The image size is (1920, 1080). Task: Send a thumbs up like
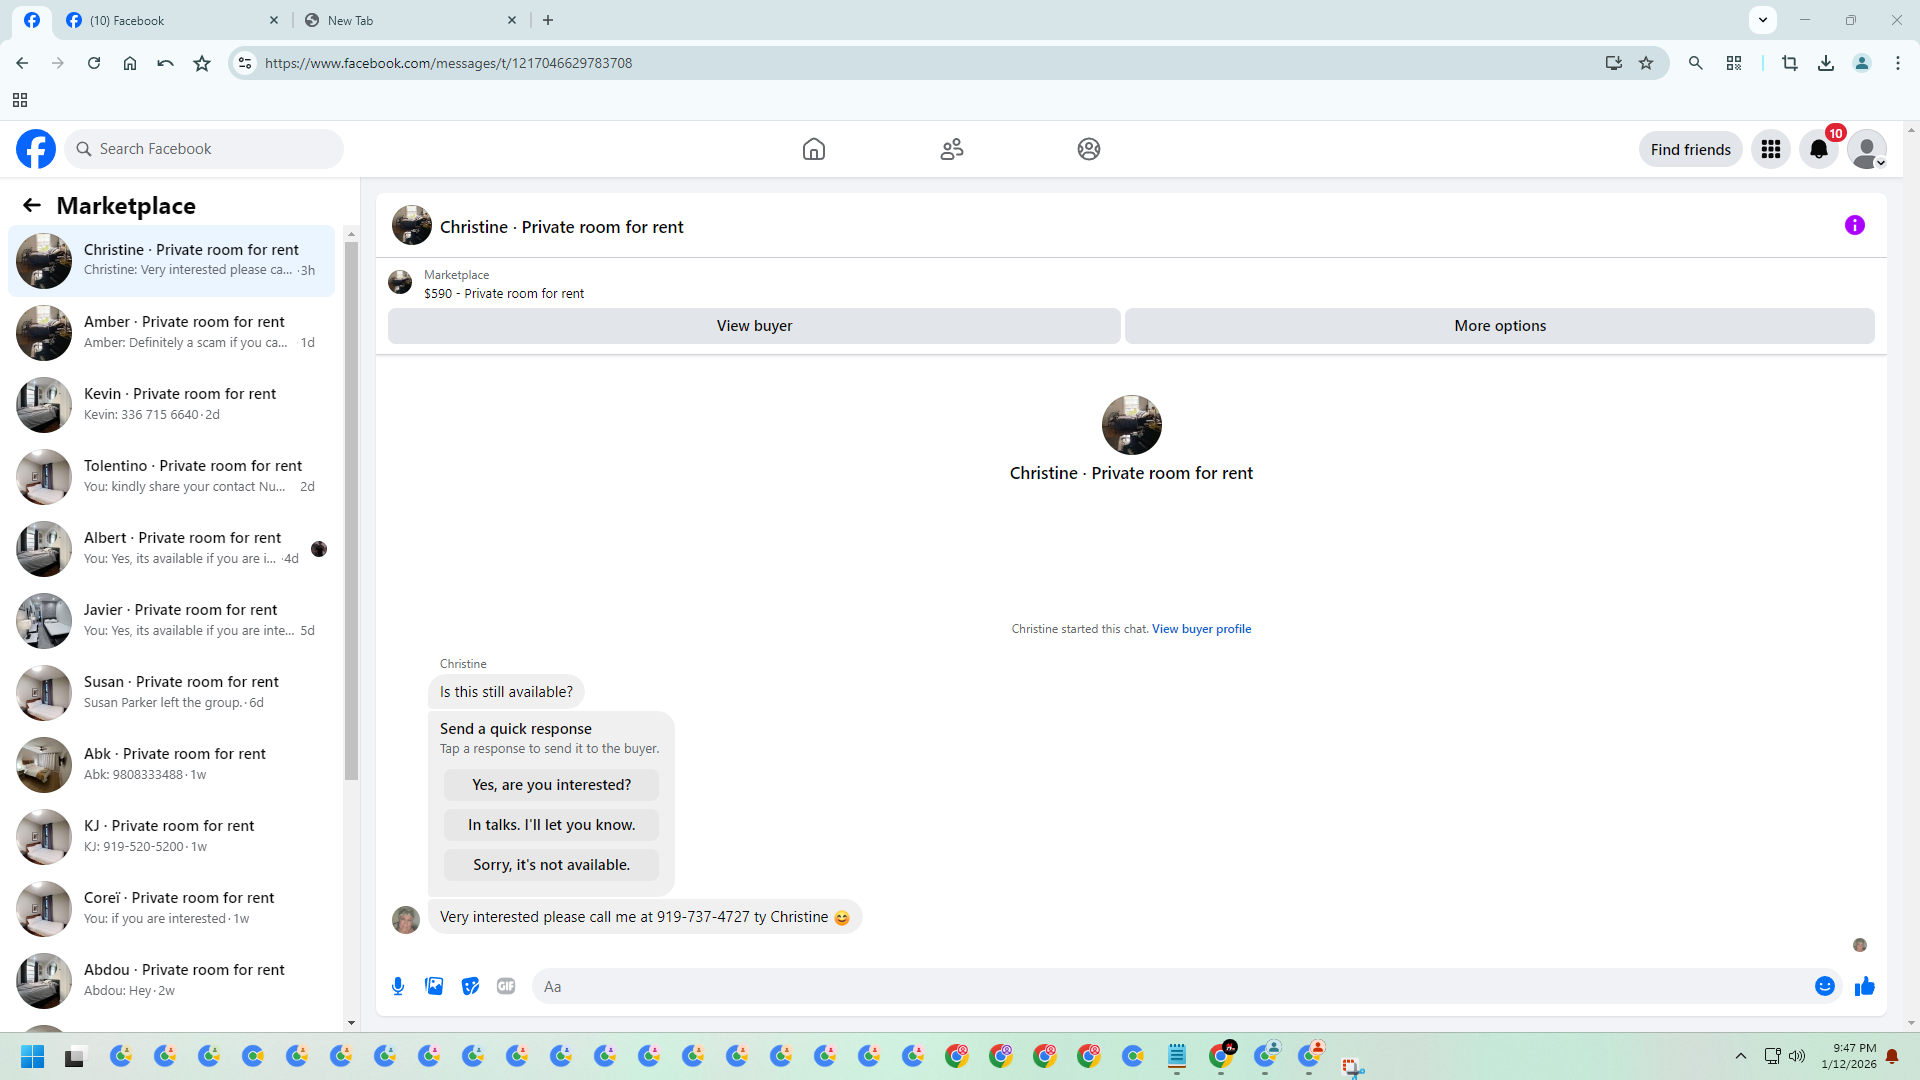pos(1864,987)
